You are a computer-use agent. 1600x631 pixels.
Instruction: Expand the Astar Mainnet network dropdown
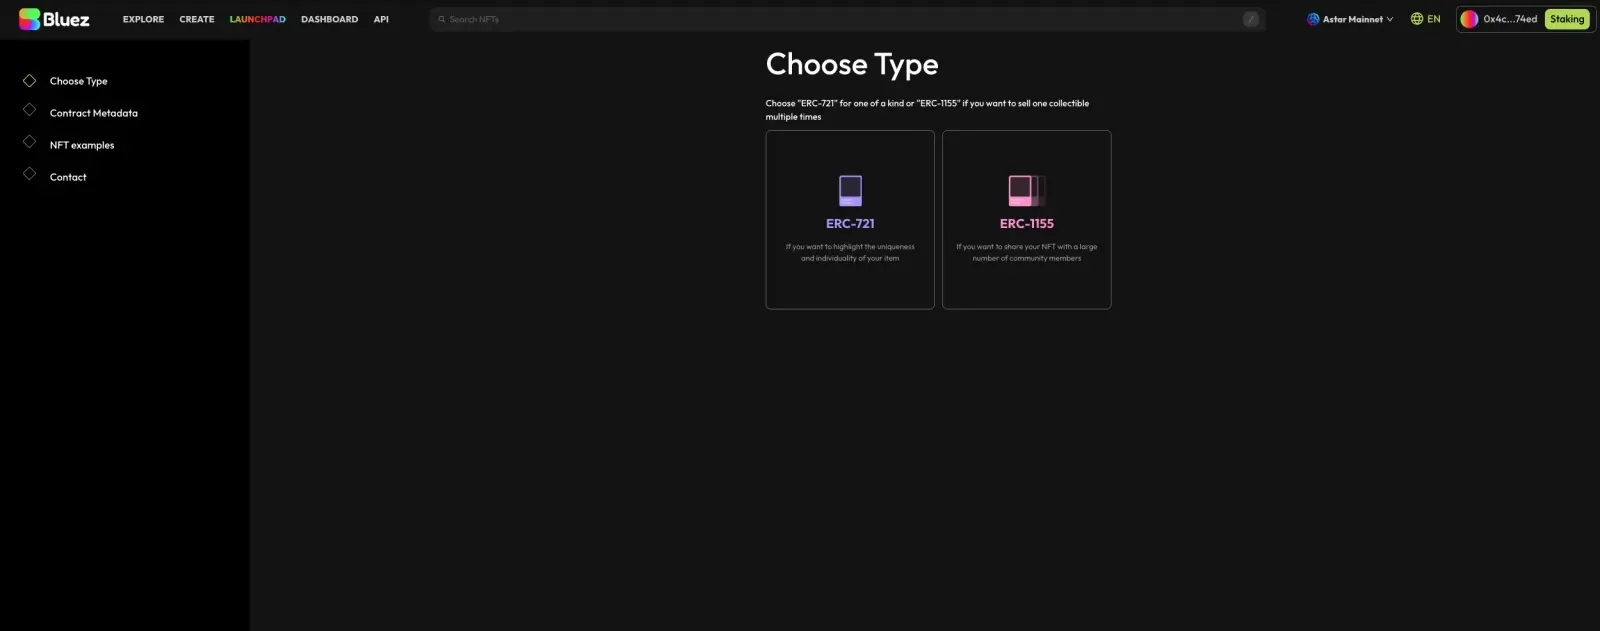coord(1350,19)
